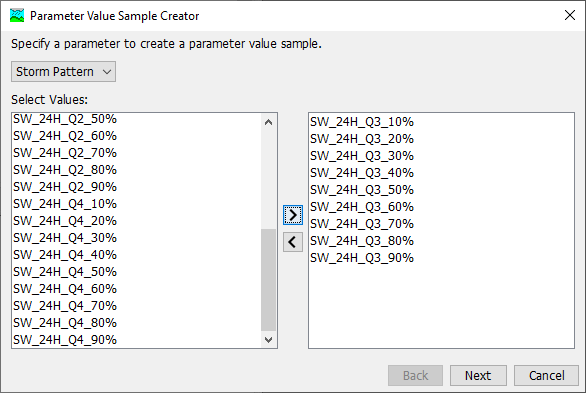The image size is (586, 393).
Task: Select SW_24H_Q4_10% in available values
Action: point(137,204)
